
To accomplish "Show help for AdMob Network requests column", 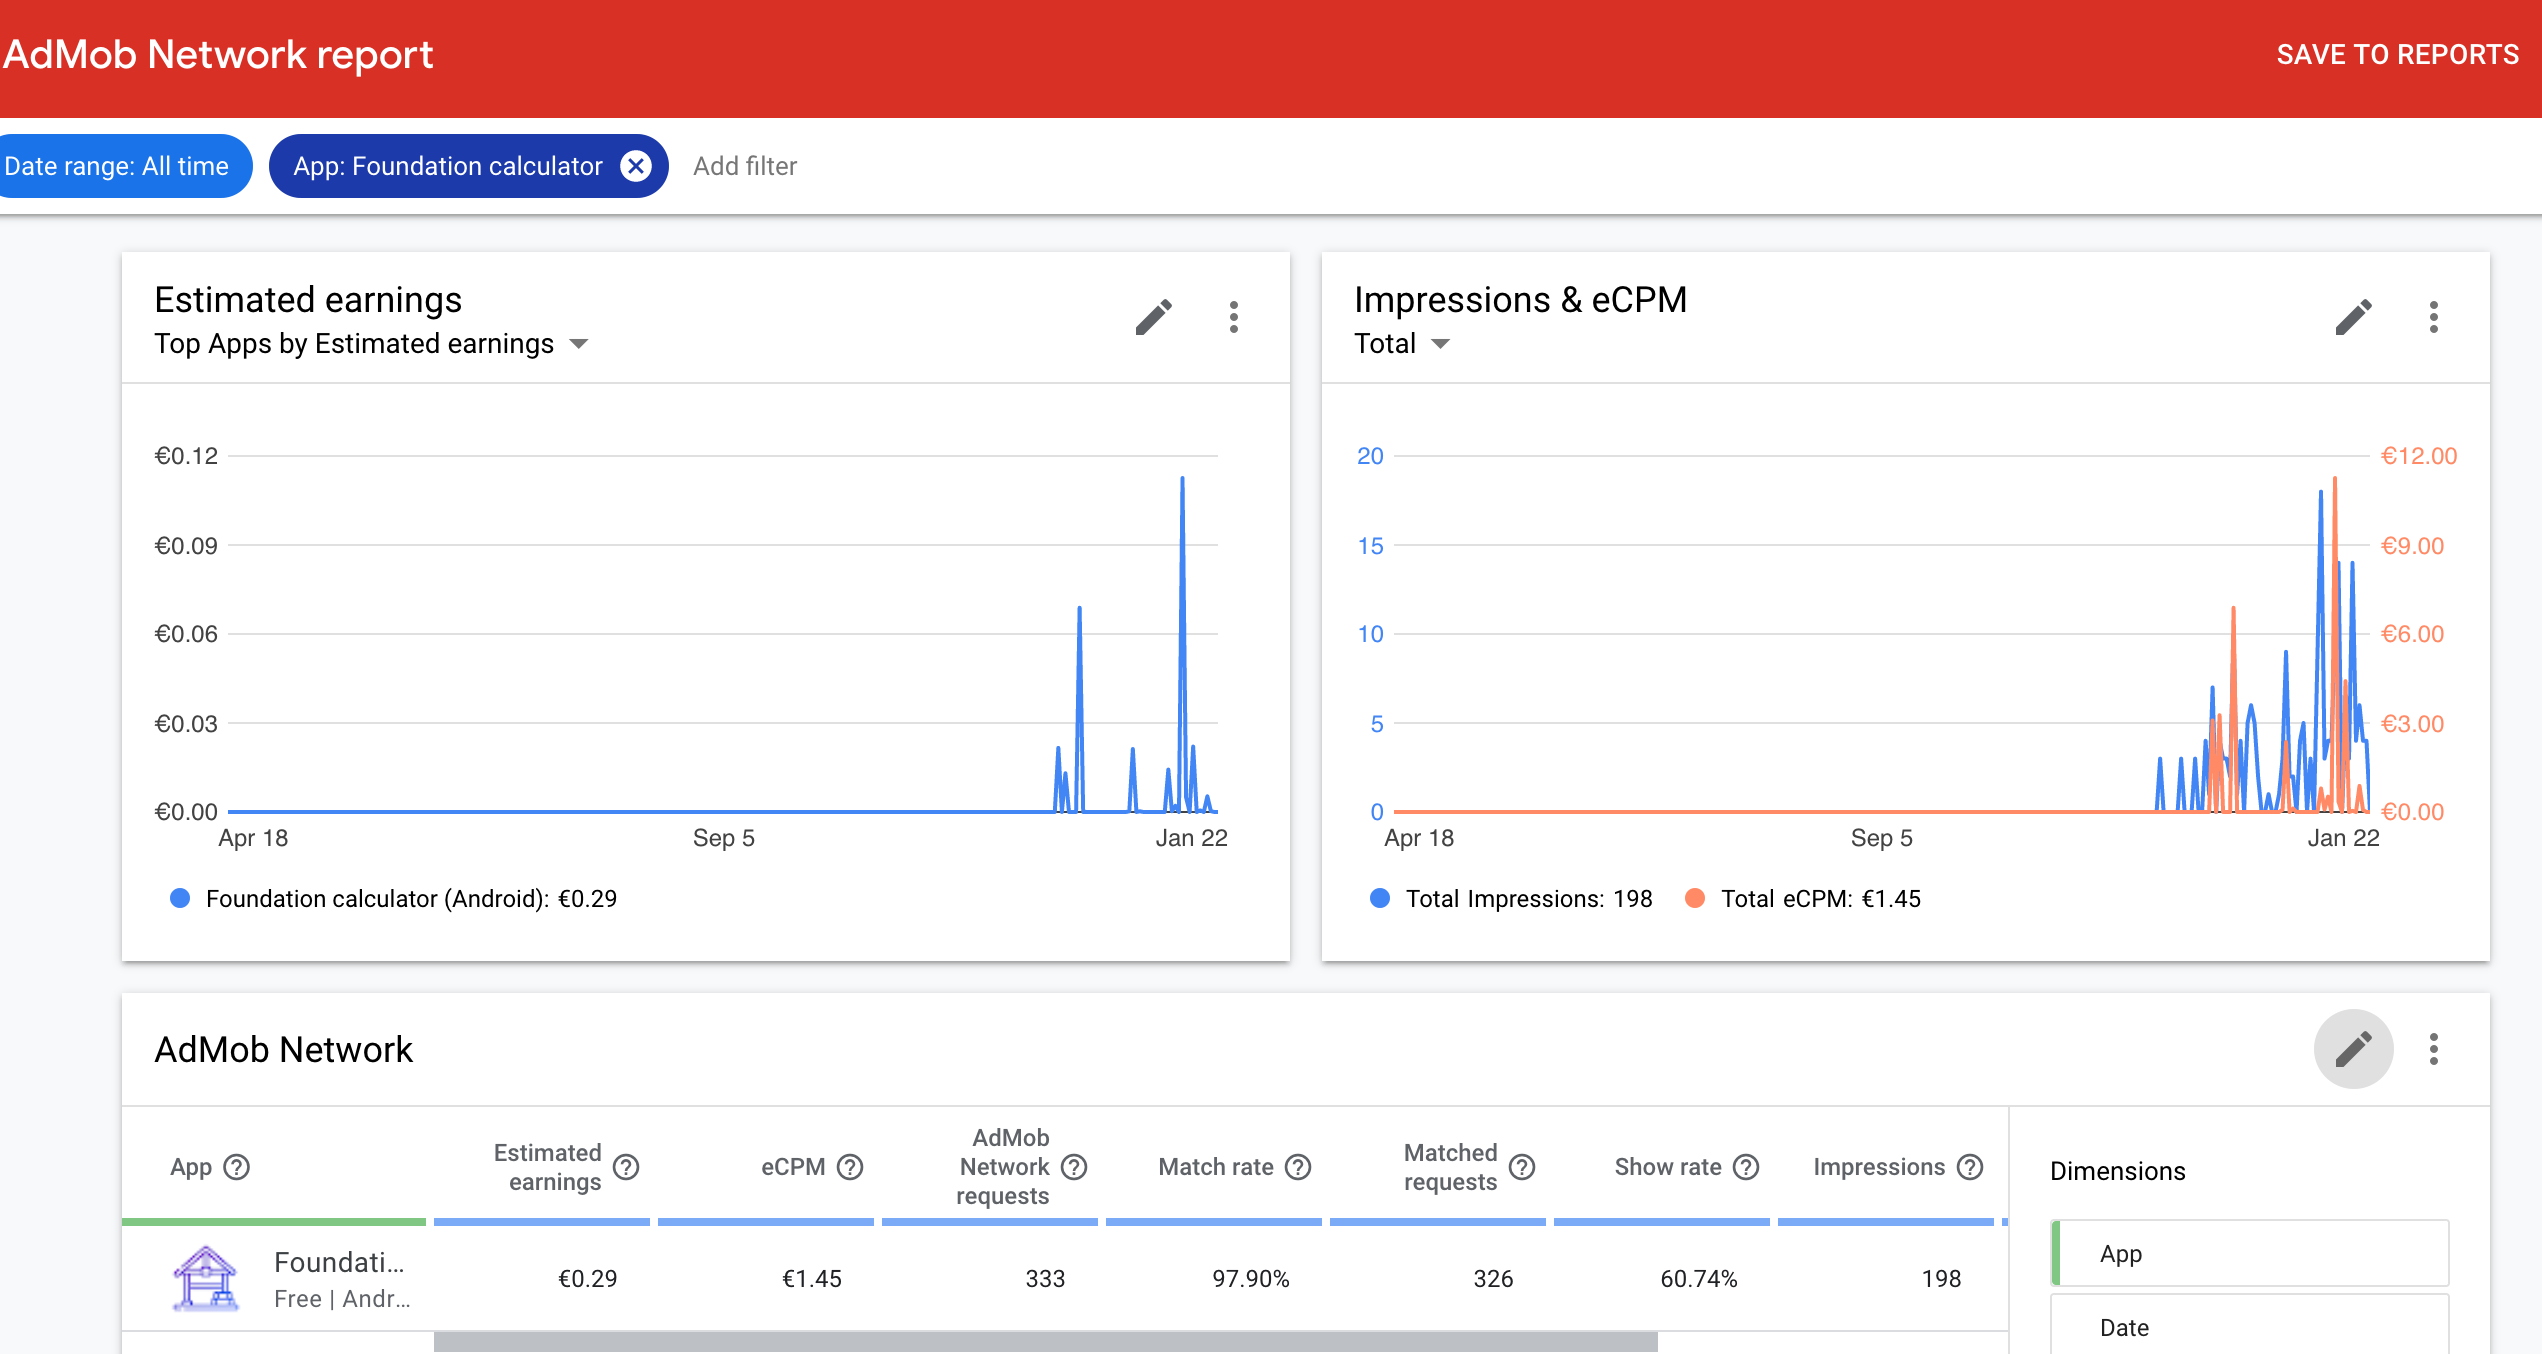I will click(1074, 1167).
